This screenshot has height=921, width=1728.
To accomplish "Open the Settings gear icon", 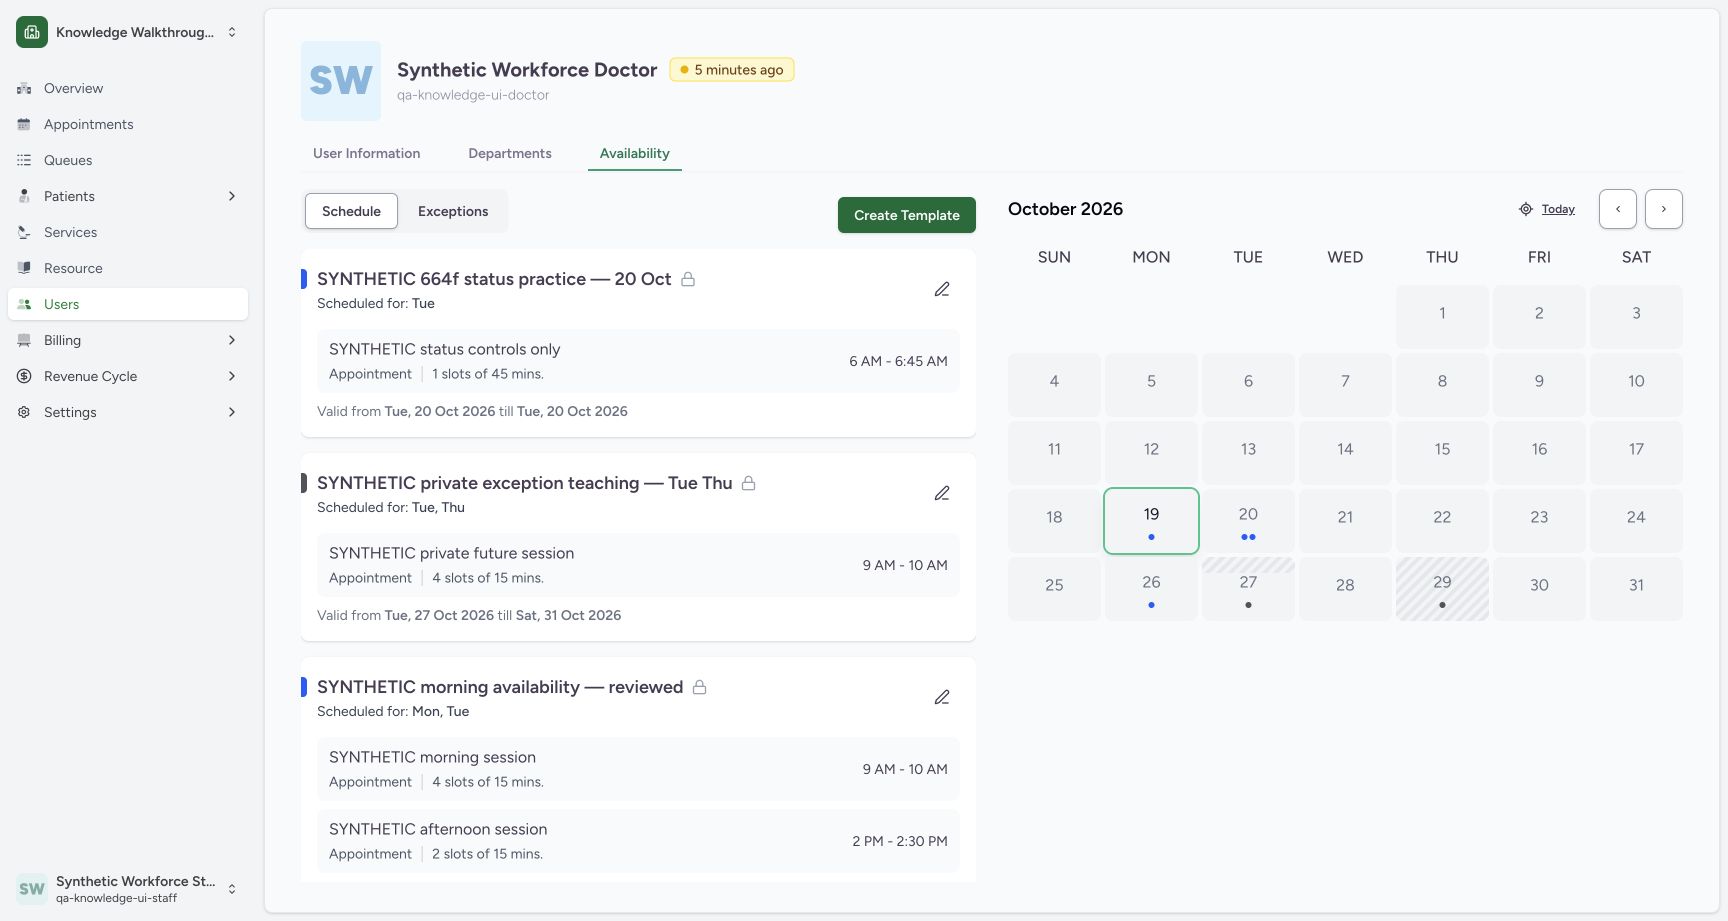I will (24, 412).
